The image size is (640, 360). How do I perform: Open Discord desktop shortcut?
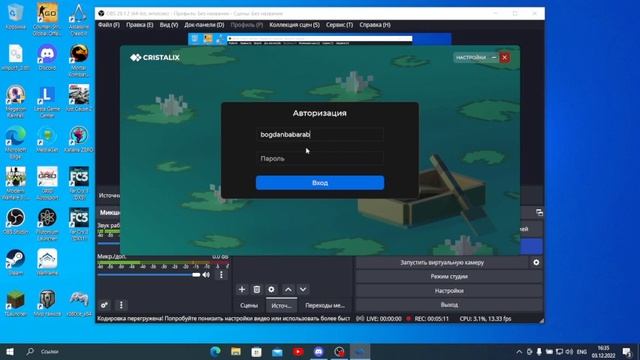click(x=47, y=57)
